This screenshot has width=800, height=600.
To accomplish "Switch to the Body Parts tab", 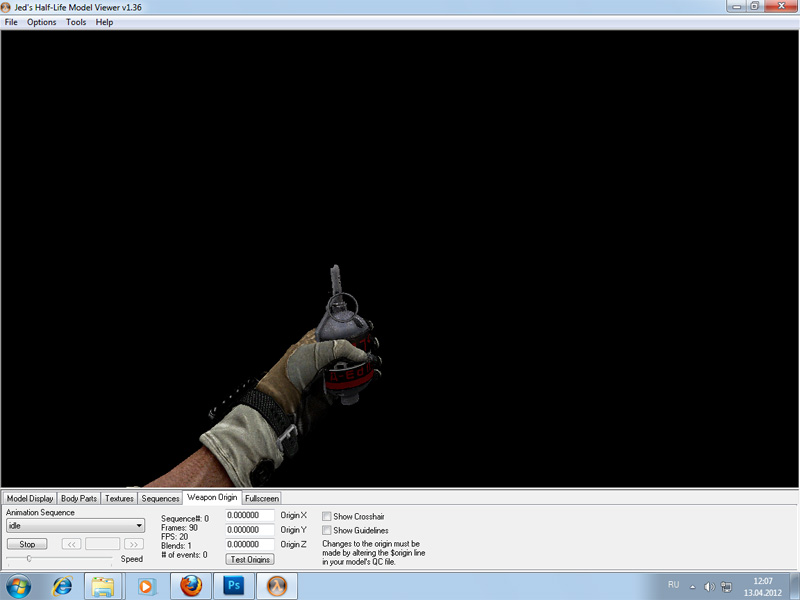I will (79, 498).
